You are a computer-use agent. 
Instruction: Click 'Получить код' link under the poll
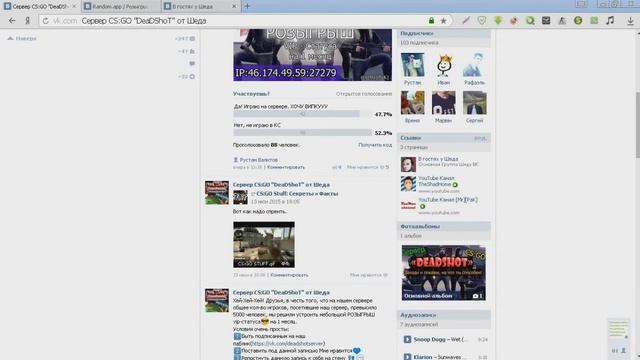click(375, 145)
